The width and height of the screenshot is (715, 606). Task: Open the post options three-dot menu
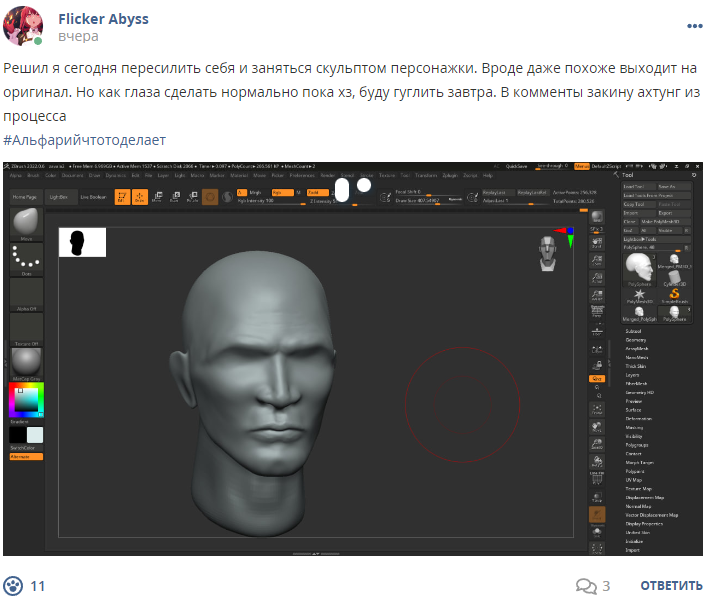[694, 26]
